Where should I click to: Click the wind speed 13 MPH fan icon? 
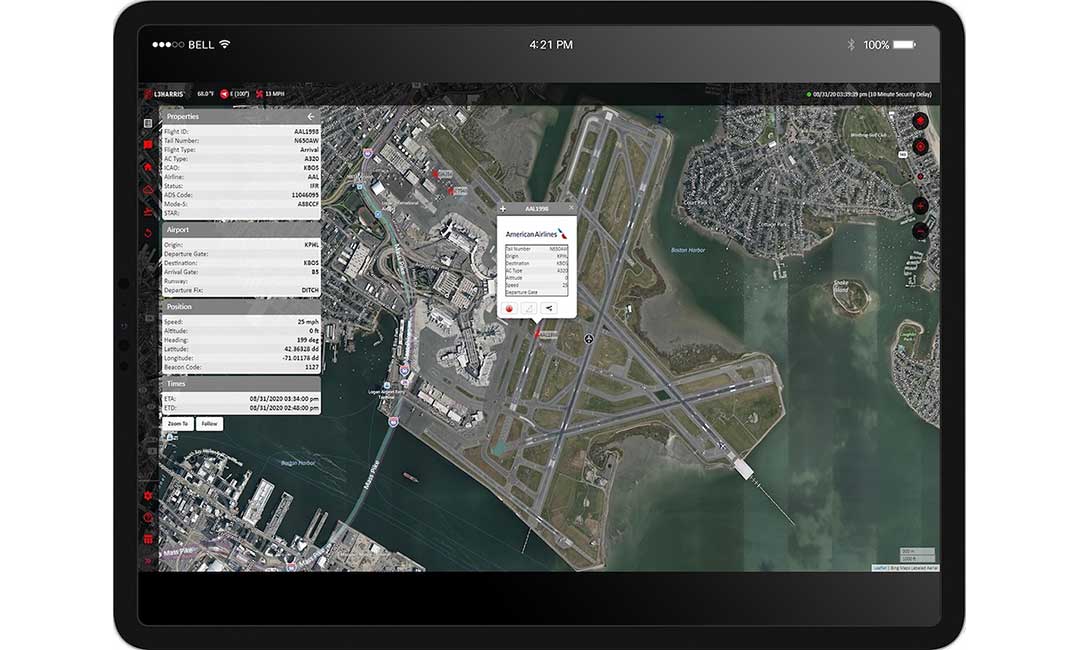point(260,94)
